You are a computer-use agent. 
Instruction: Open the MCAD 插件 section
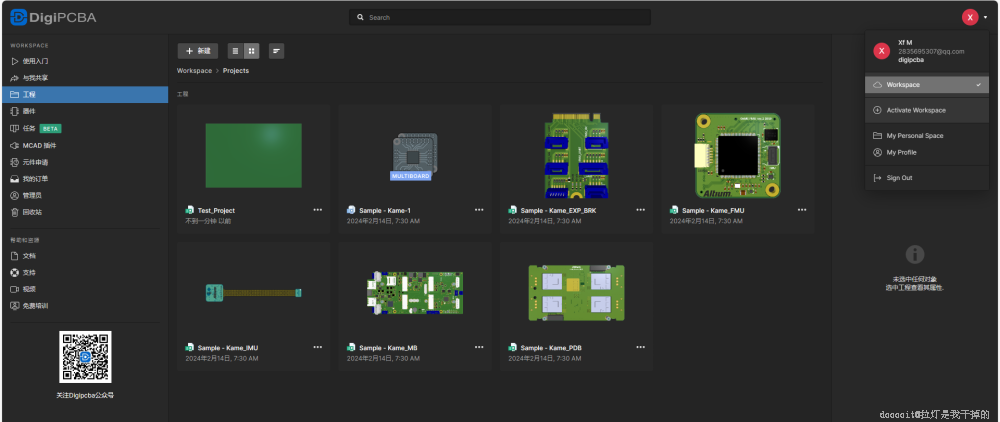[39, 145]
